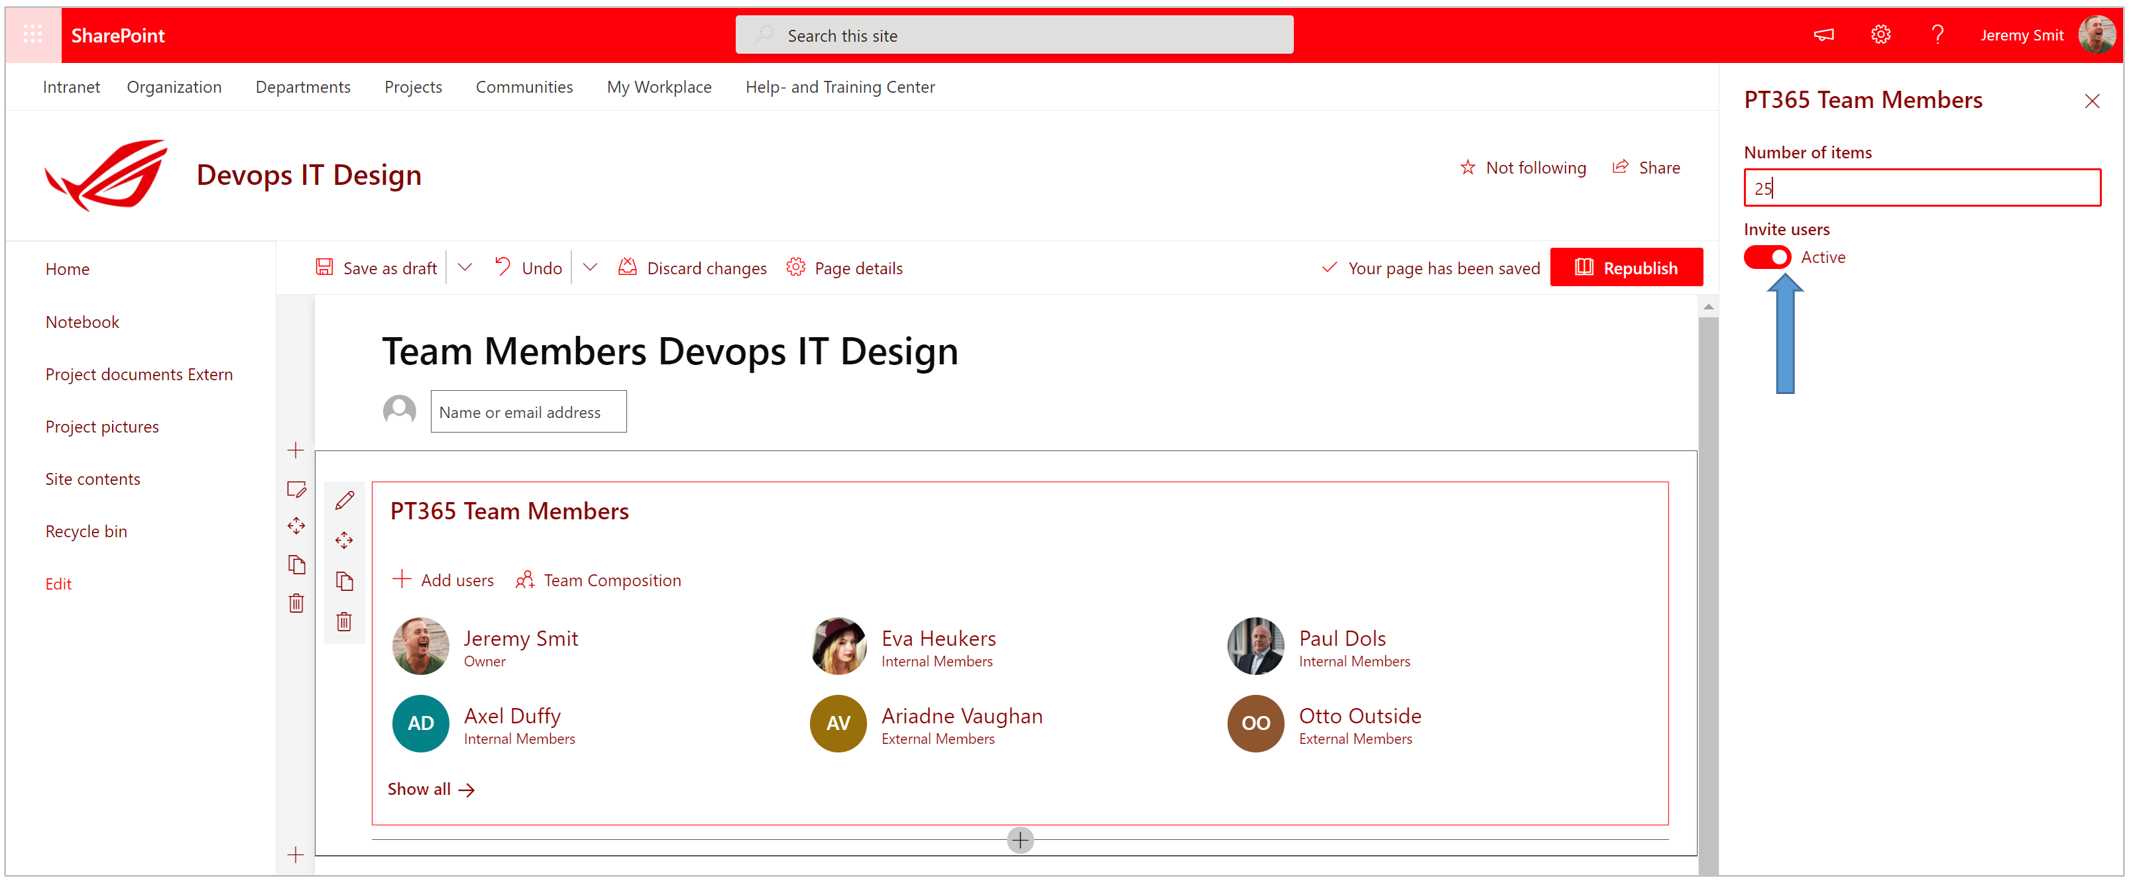This screenshot has width=2131, height=883.
Task: Click Discard changes
Action: click(692, 268)
